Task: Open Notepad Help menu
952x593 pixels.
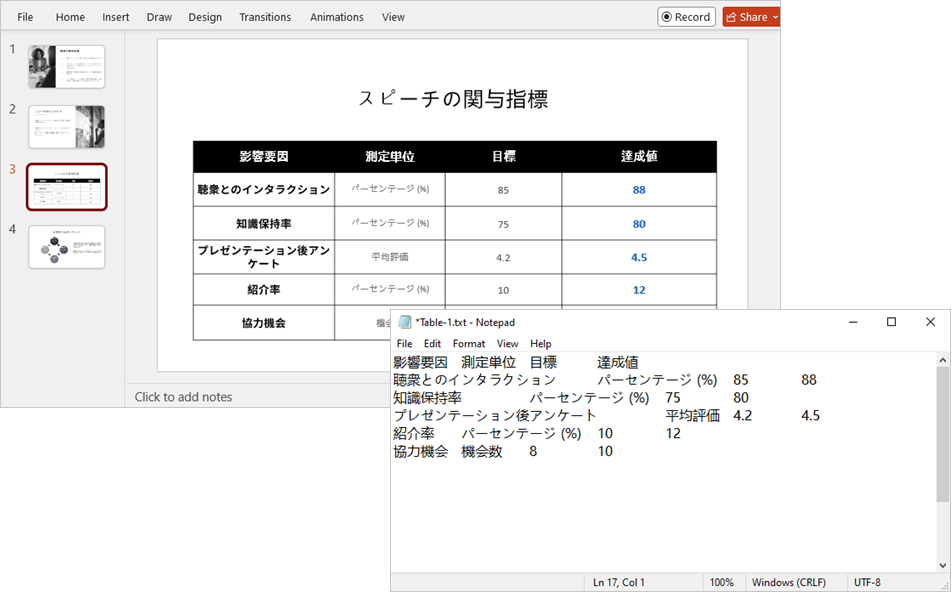Action: [540, 344]
